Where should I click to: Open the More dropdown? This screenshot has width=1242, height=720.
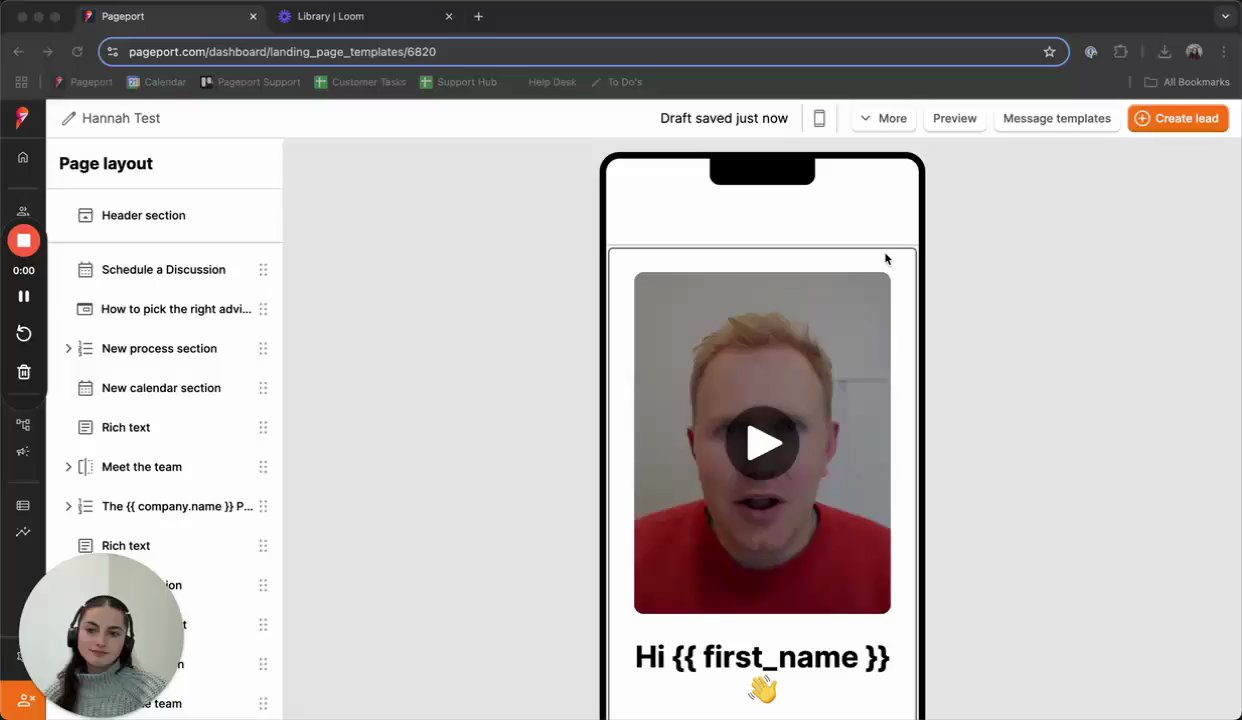(883, 118)
